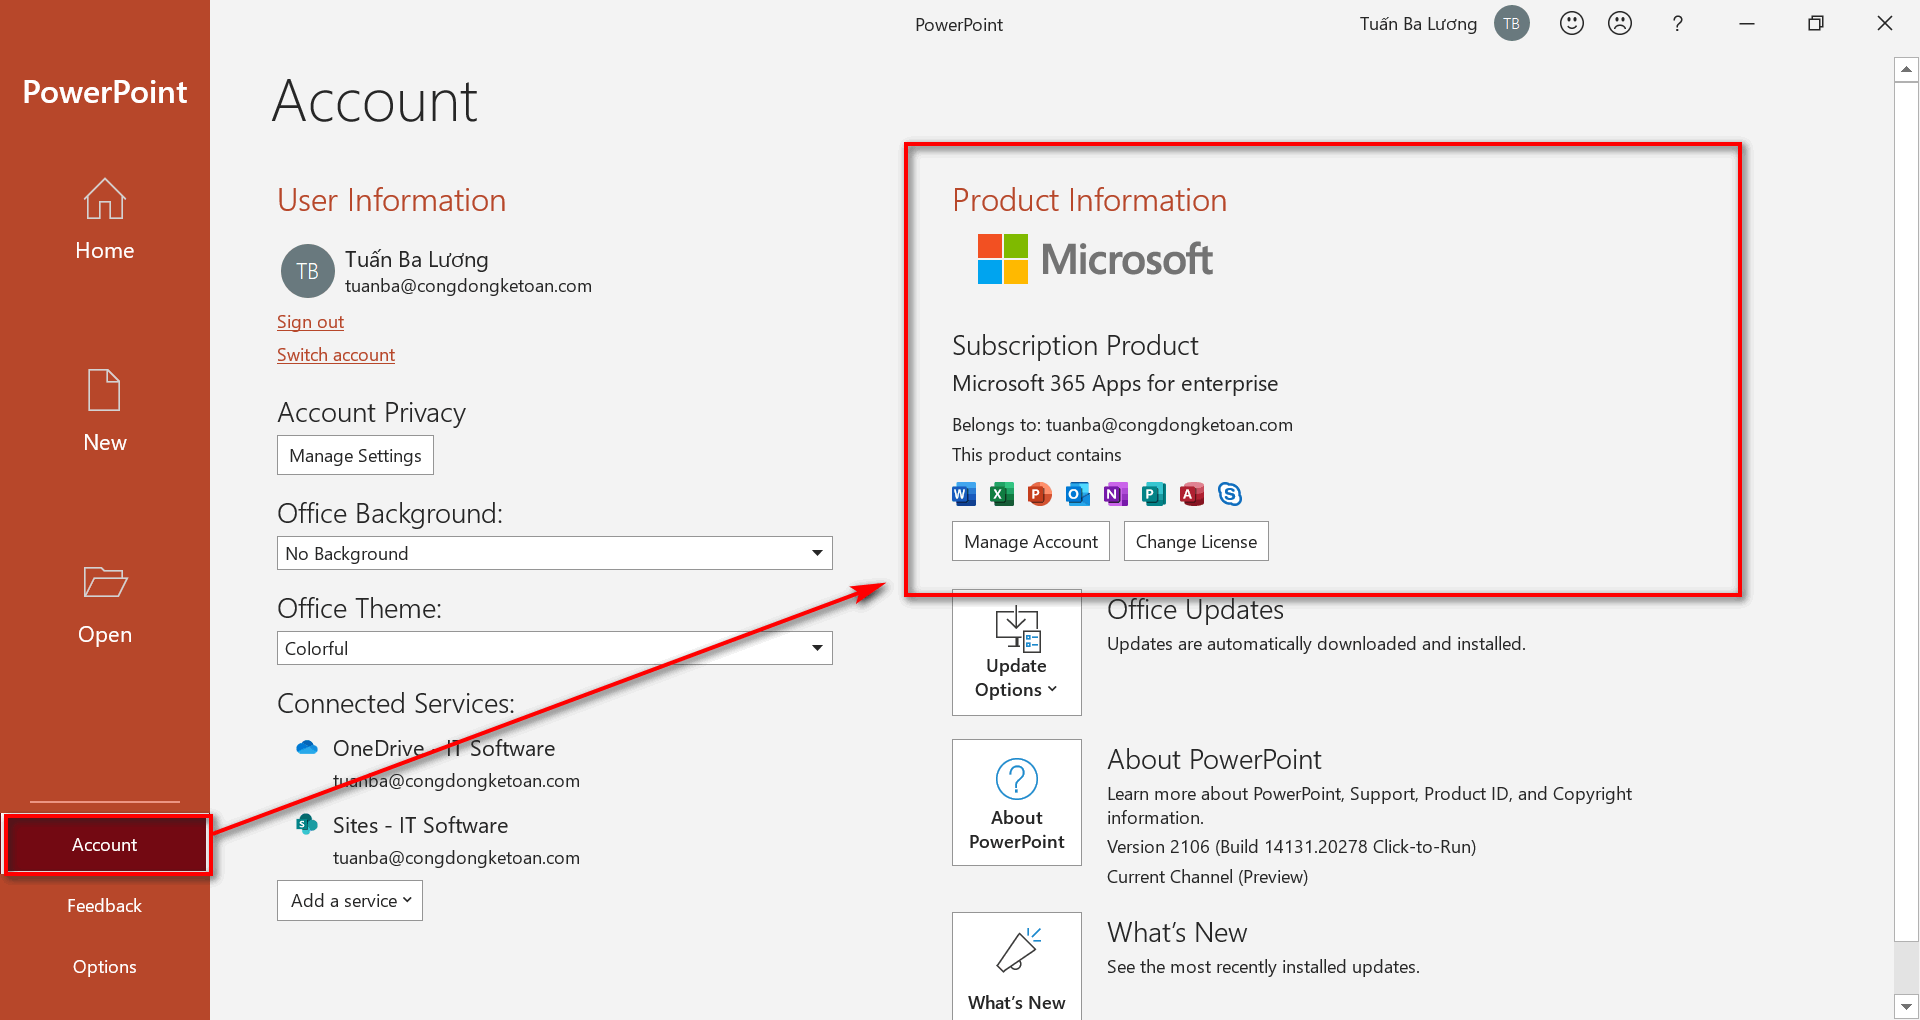Screen dimensions: 1920x1020
Task: Click the smiley face feedback icon
Action: point(1571,23)
